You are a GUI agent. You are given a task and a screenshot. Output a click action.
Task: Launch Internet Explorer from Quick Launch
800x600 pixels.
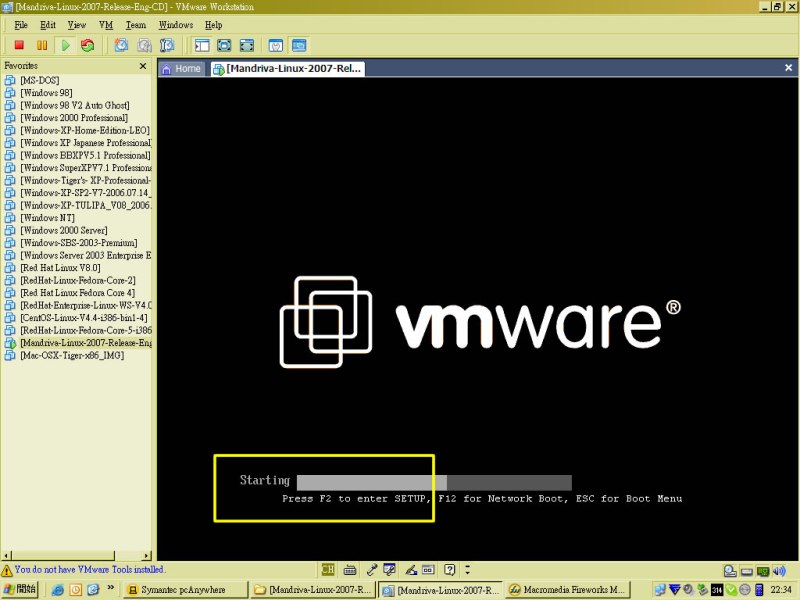(x=58, y=590)
